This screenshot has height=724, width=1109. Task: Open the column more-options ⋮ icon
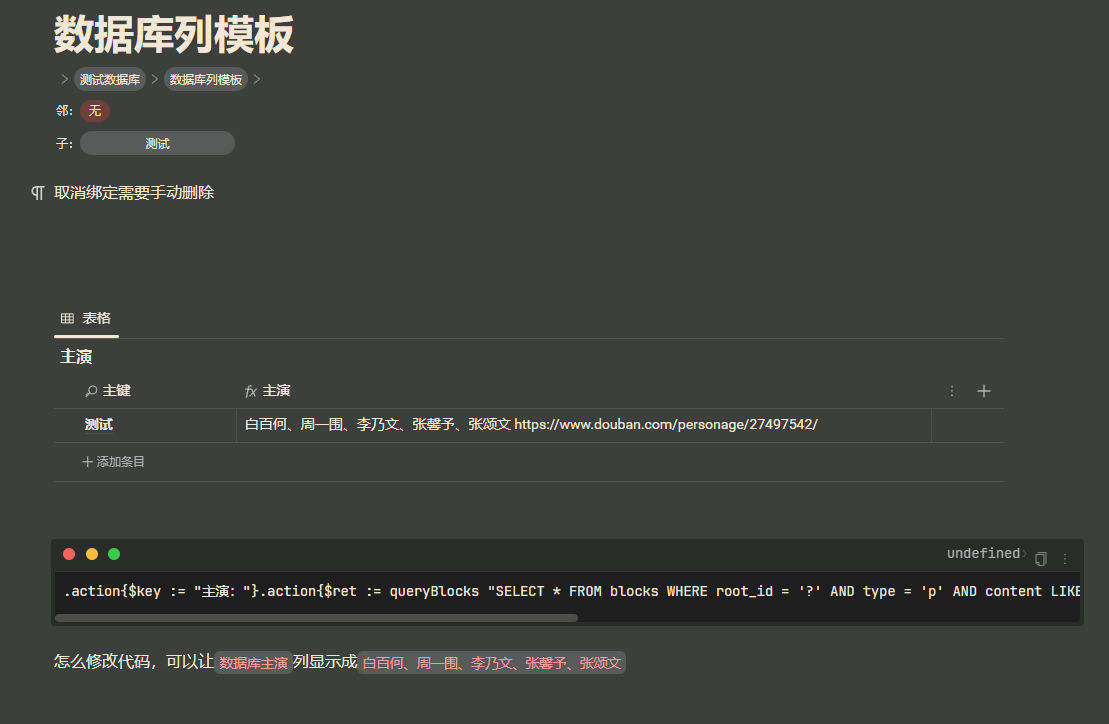point(951,391)
